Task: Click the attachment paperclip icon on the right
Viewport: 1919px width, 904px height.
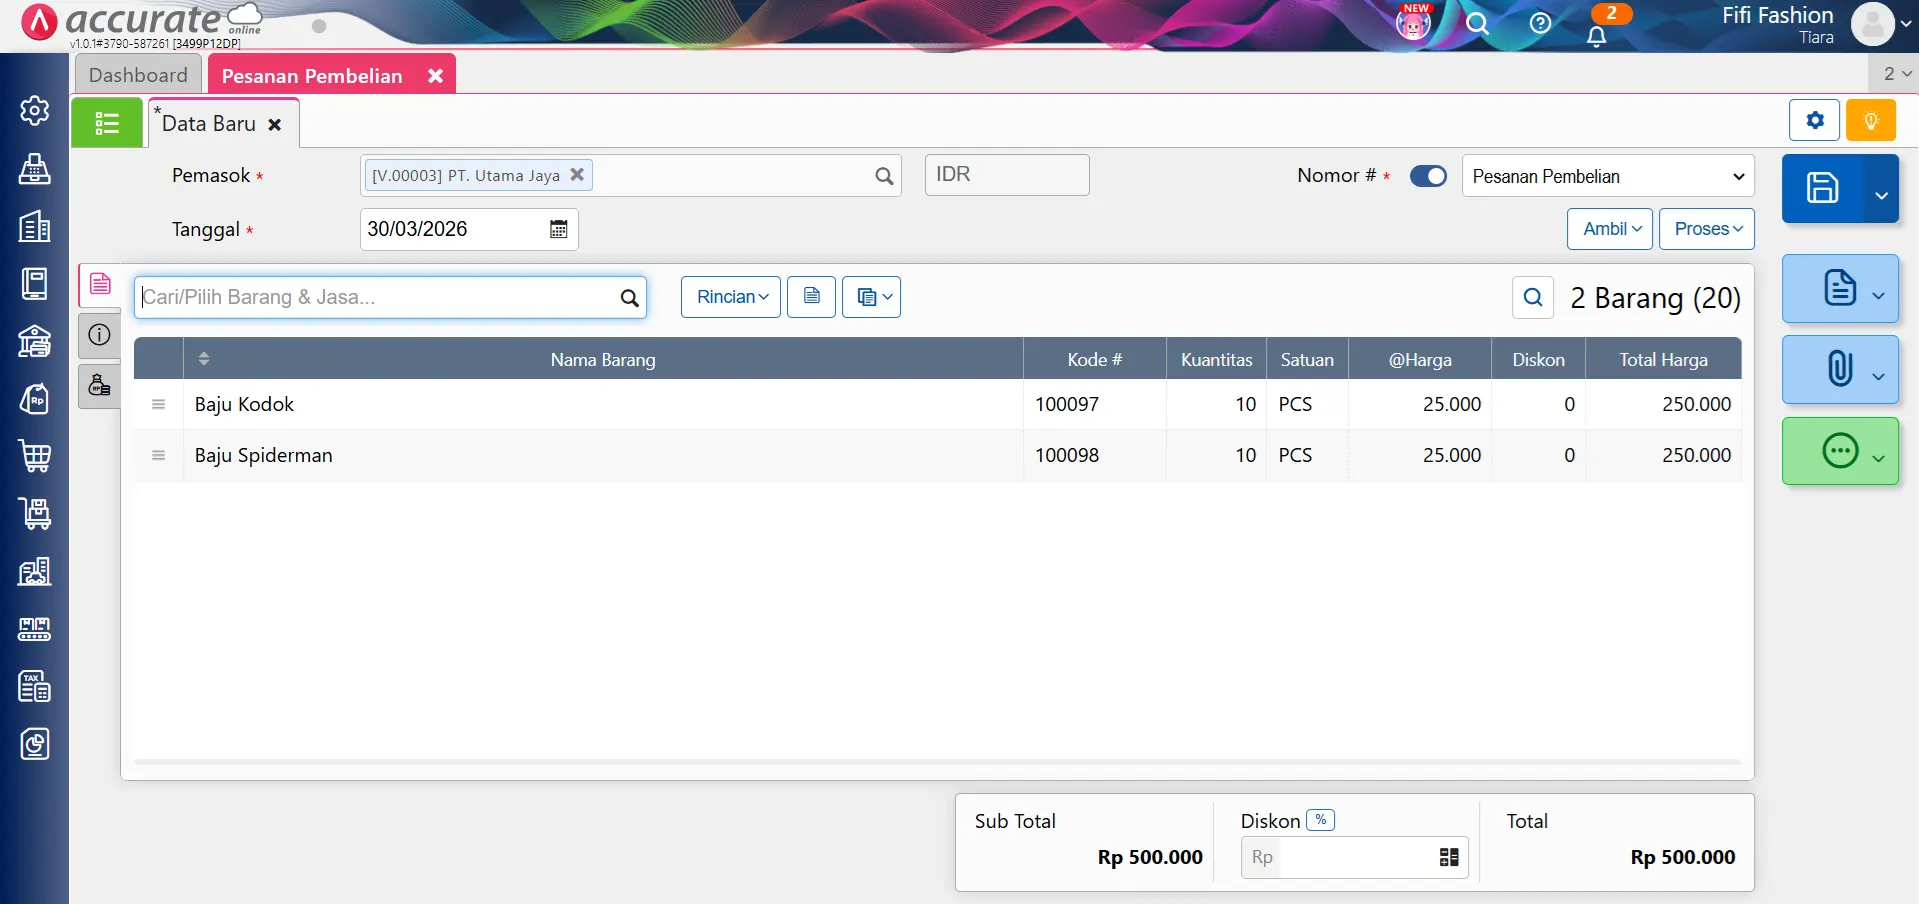Action: coord(1839,369)
